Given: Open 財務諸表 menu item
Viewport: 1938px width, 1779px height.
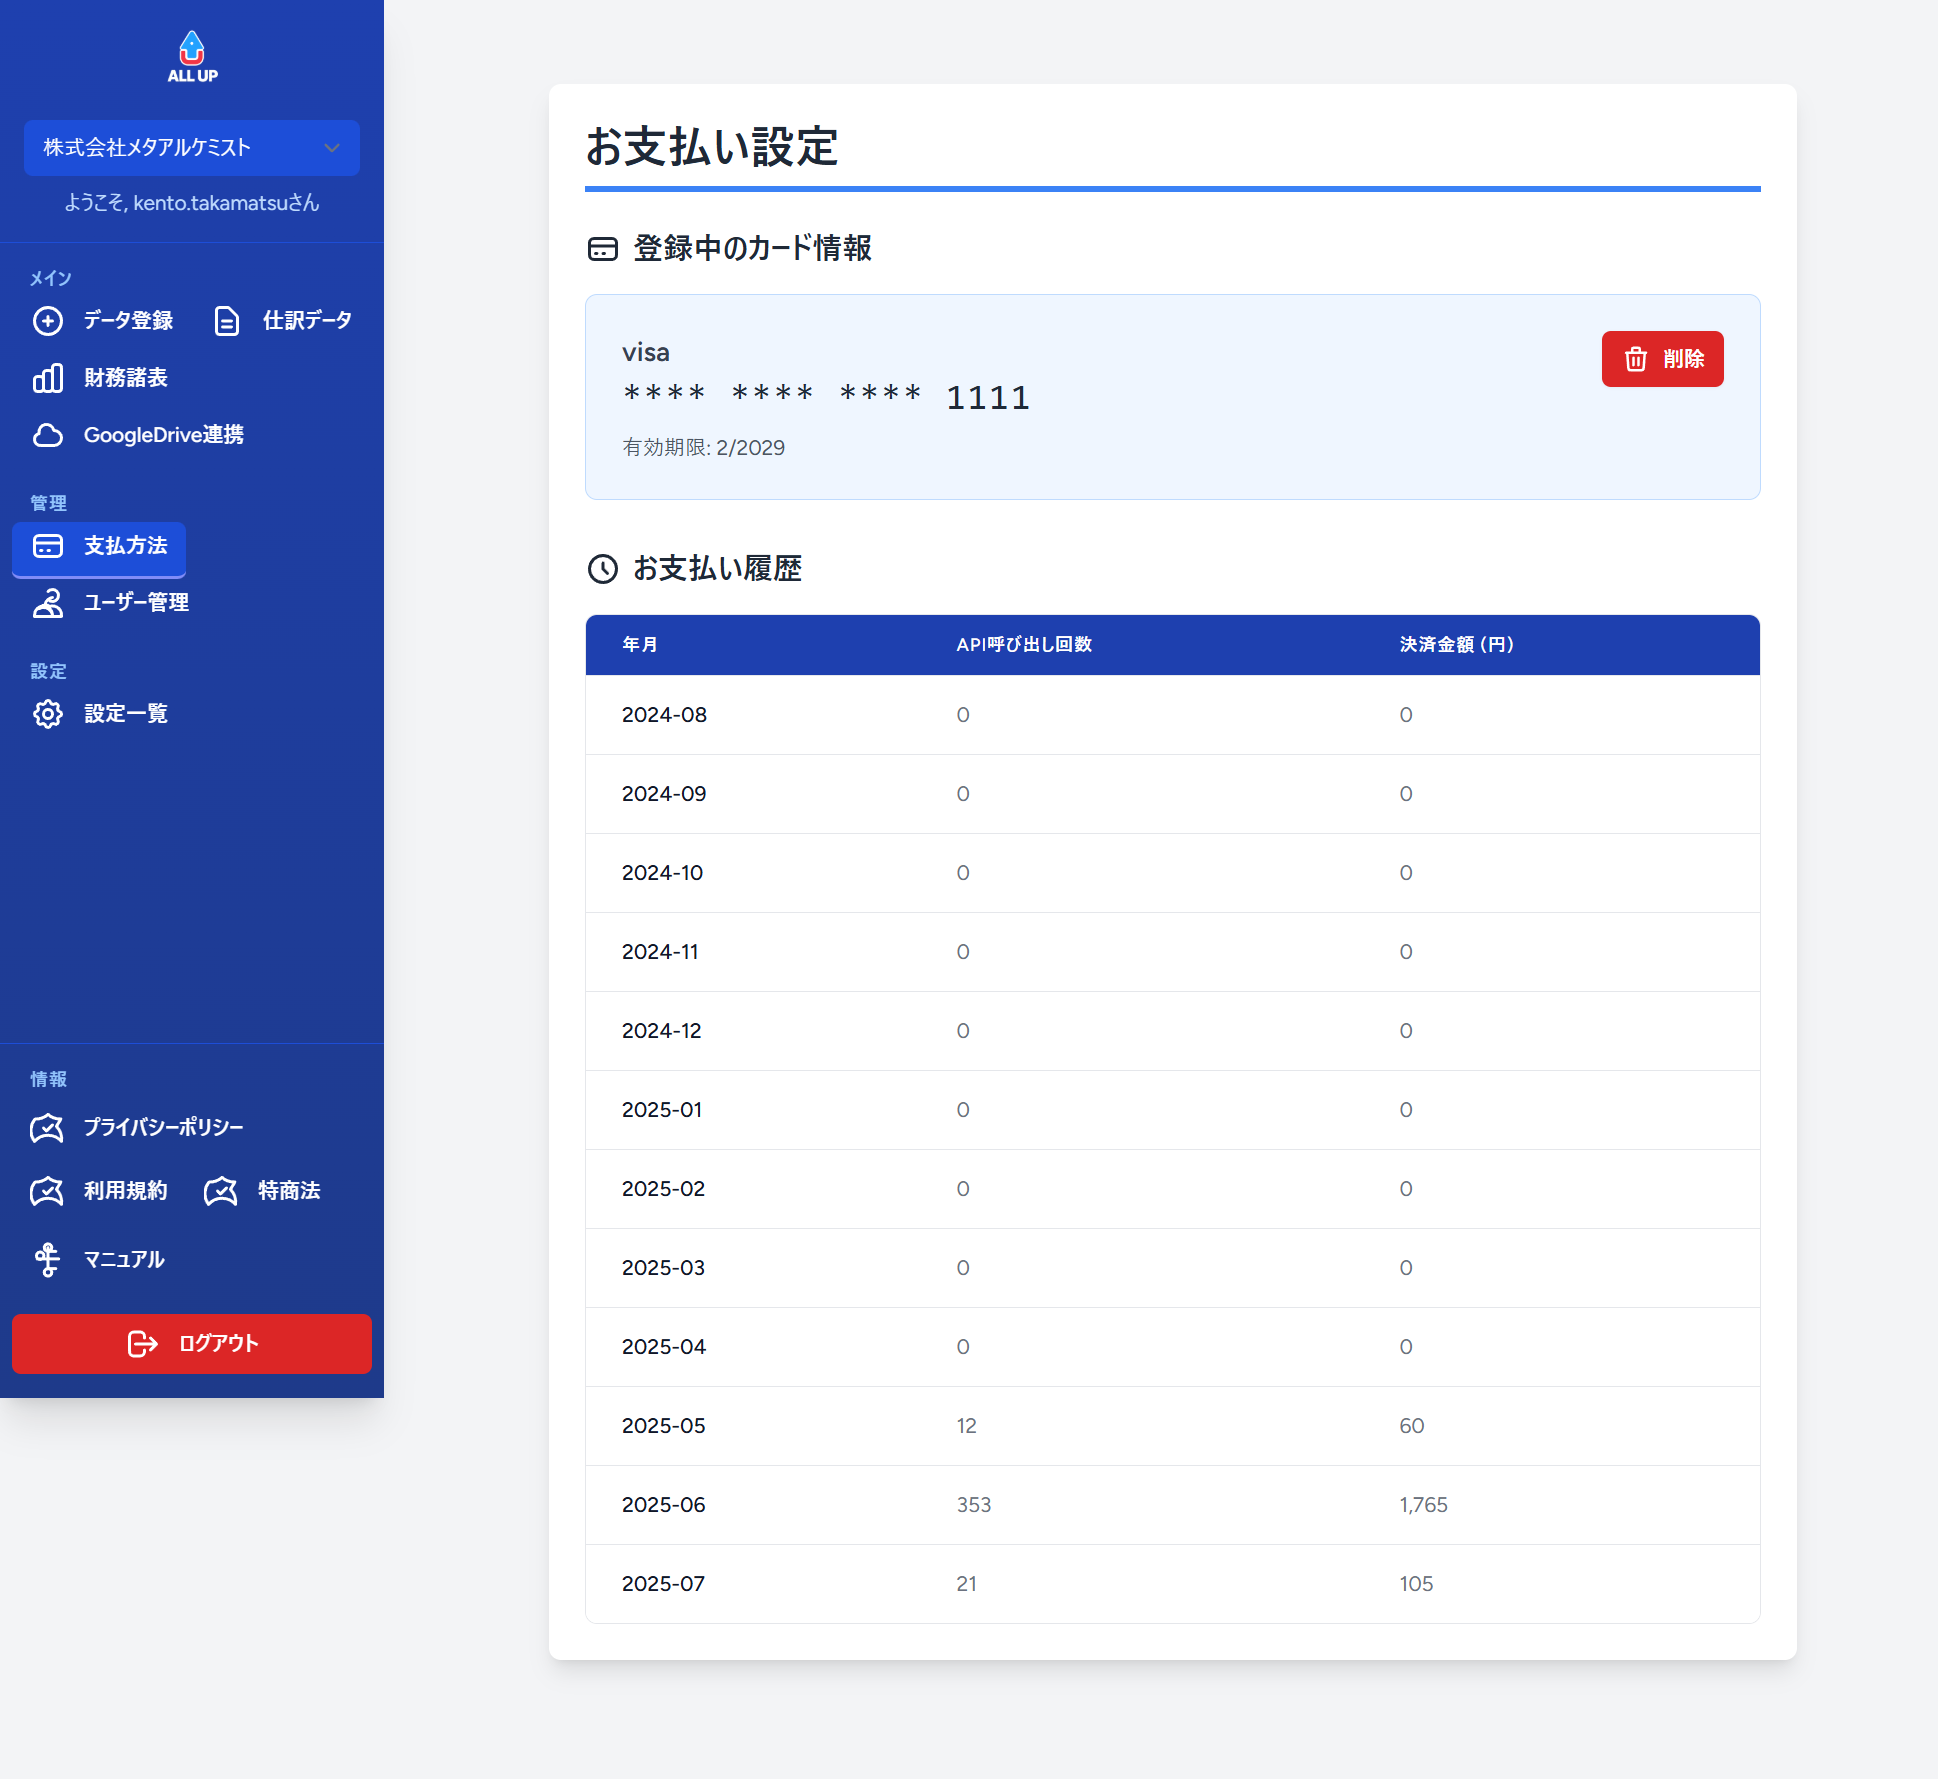Looking at the screenshot, I should (x=100, y=378).
